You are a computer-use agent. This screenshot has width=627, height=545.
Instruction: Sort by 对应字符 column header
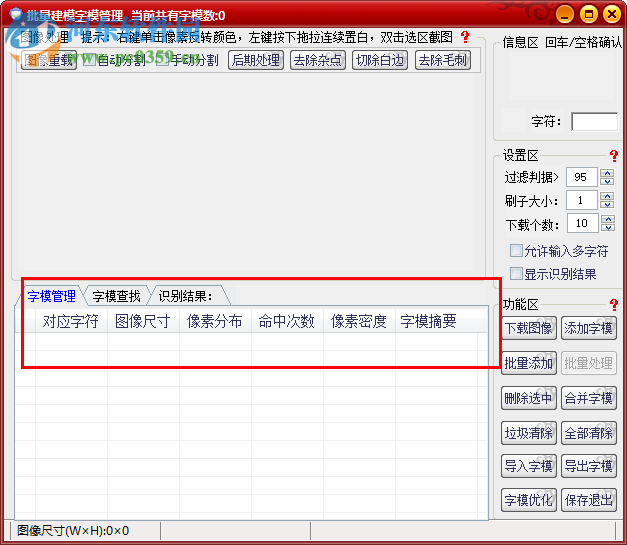(x=71, y=321)
